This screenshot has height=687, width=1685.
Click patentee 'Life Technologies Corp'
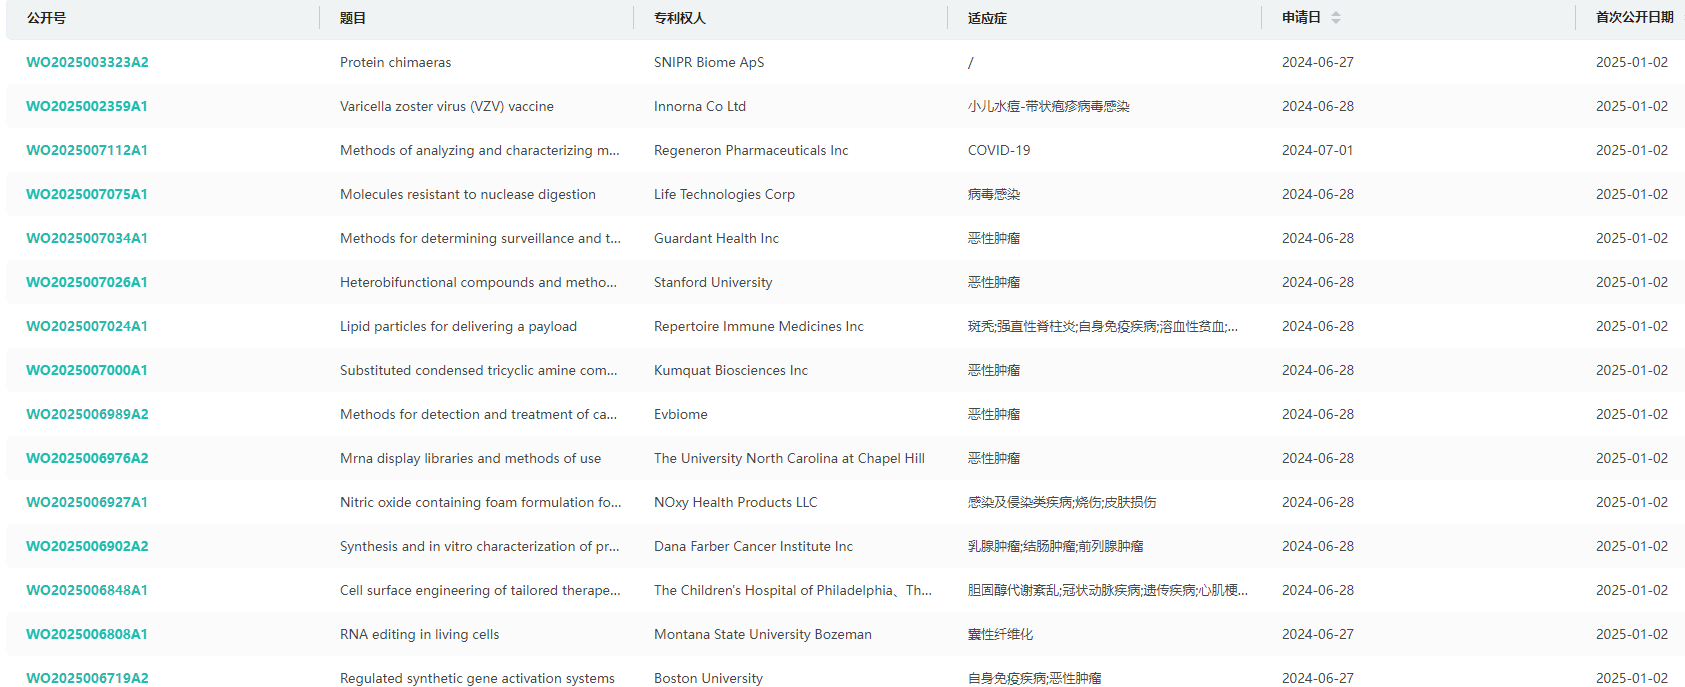724,194
